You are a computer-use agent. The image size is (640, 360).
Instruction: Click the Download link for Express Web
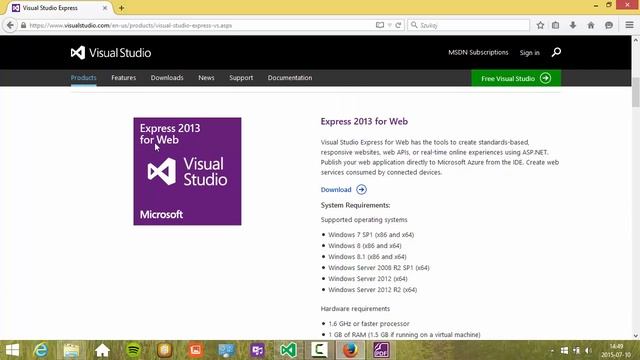(336, 189)
